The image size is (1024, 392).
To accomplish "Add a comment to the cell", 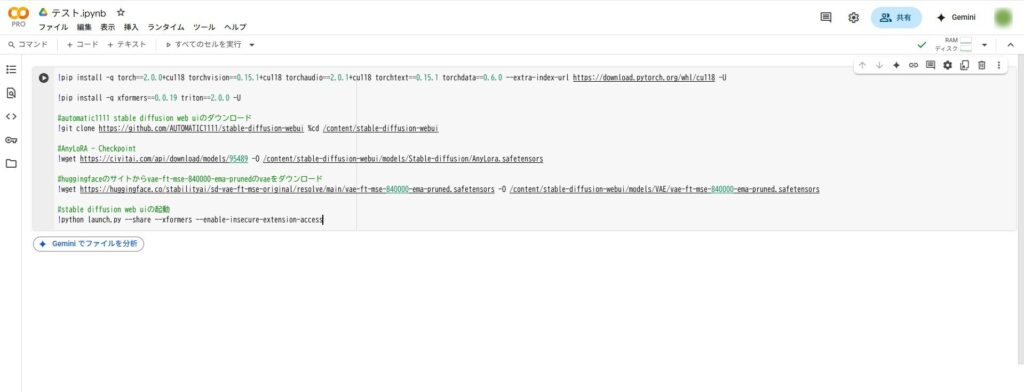I will (x=930, y=65).
